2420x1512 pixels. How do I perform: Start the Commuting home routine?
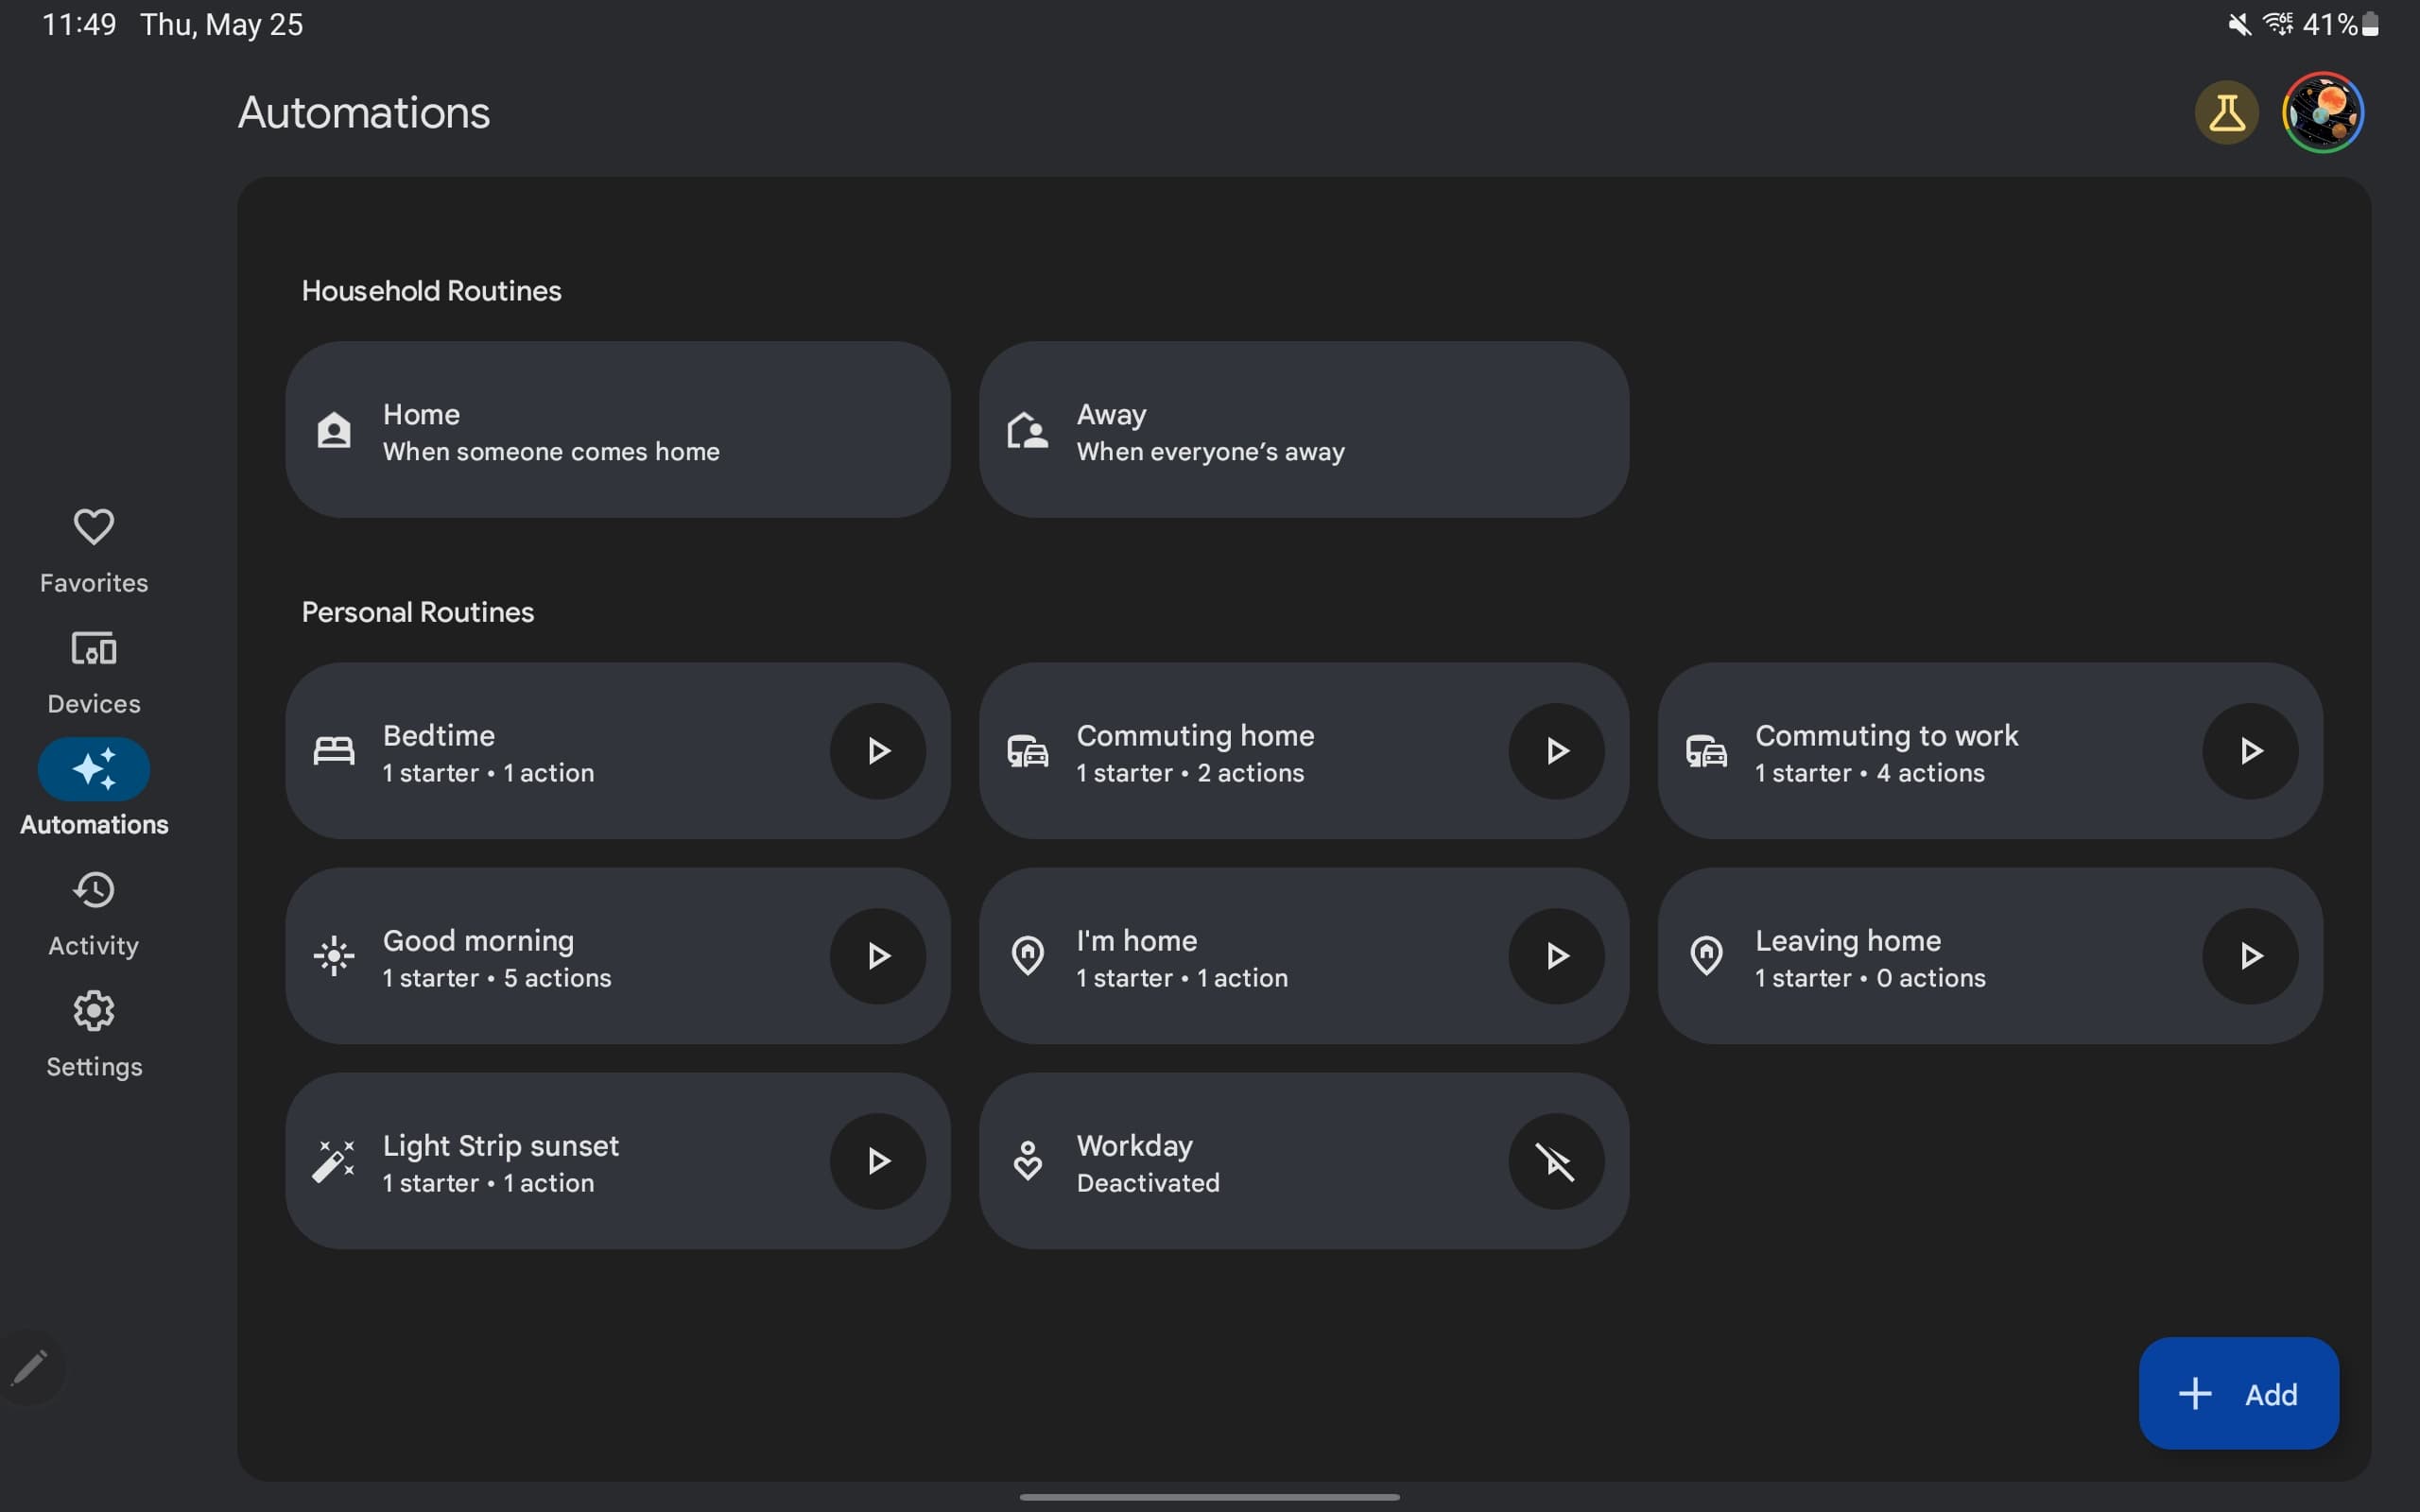pos(1555,751)
